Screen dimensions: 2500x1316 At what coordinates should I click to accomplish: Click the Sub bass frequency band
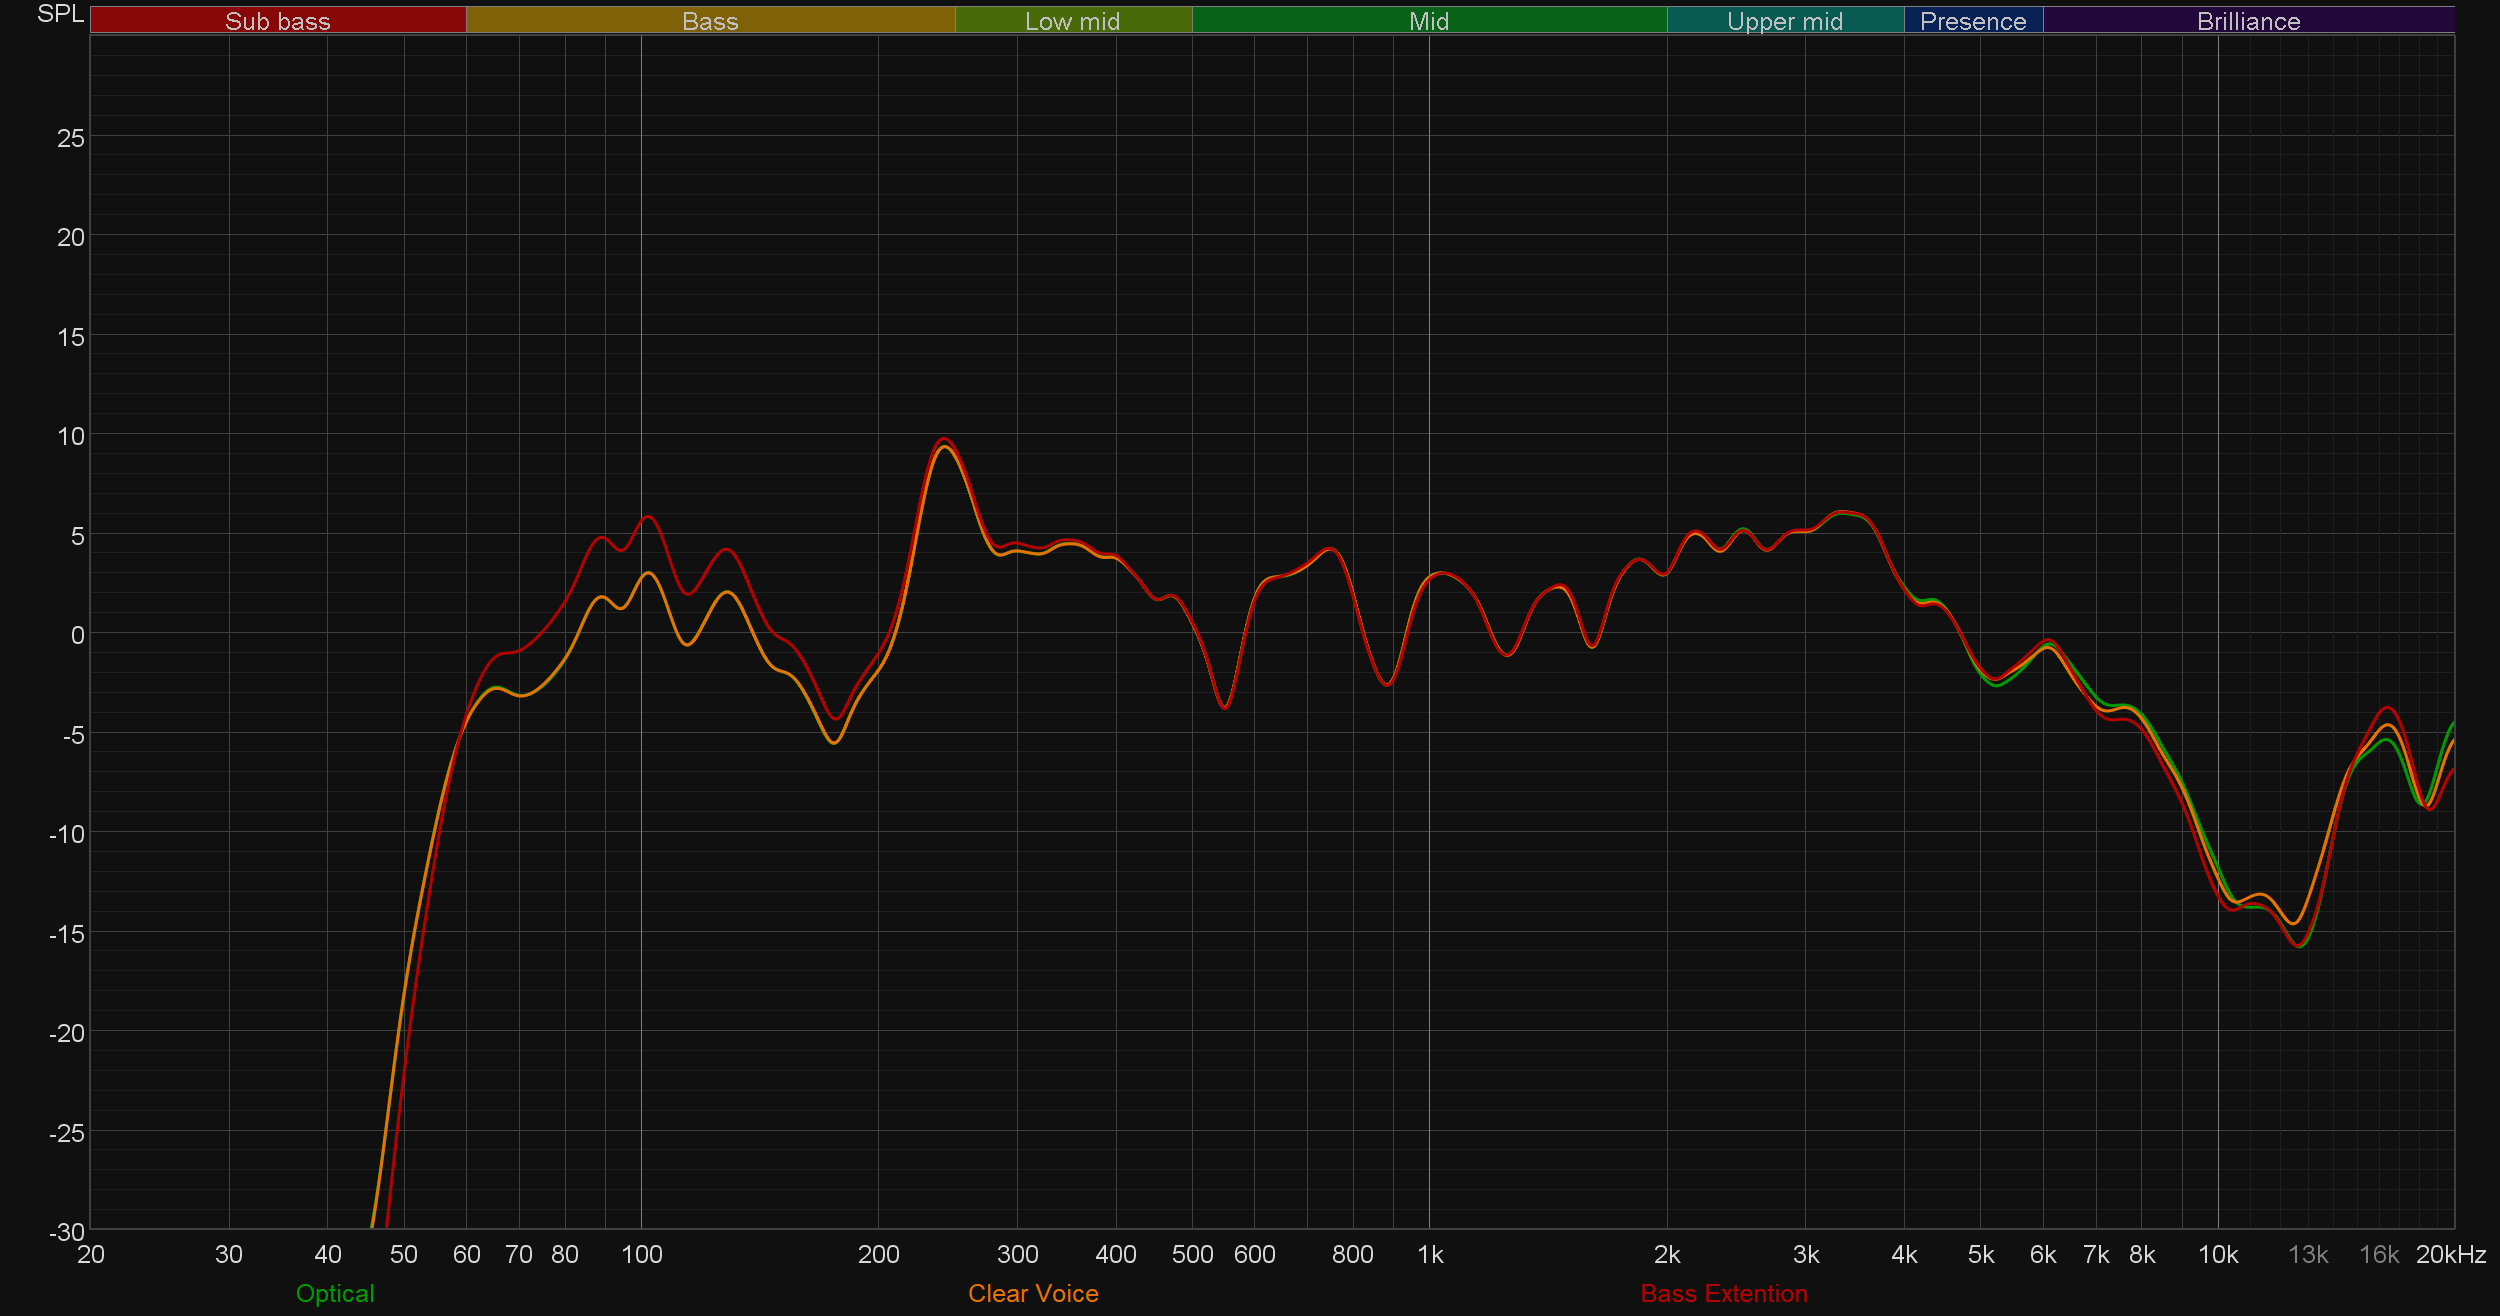278,21
